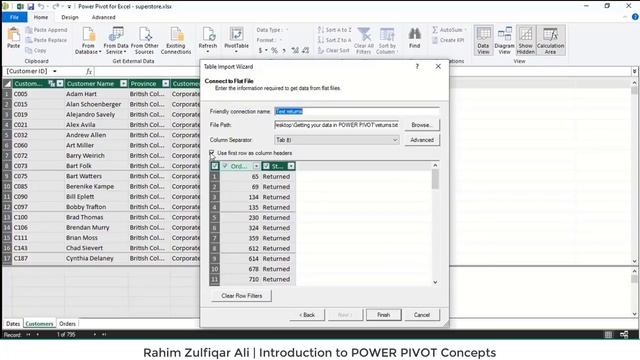
Task: Select the Home ribbon tab
Action: pyautogui.click(x=41, y=17)
